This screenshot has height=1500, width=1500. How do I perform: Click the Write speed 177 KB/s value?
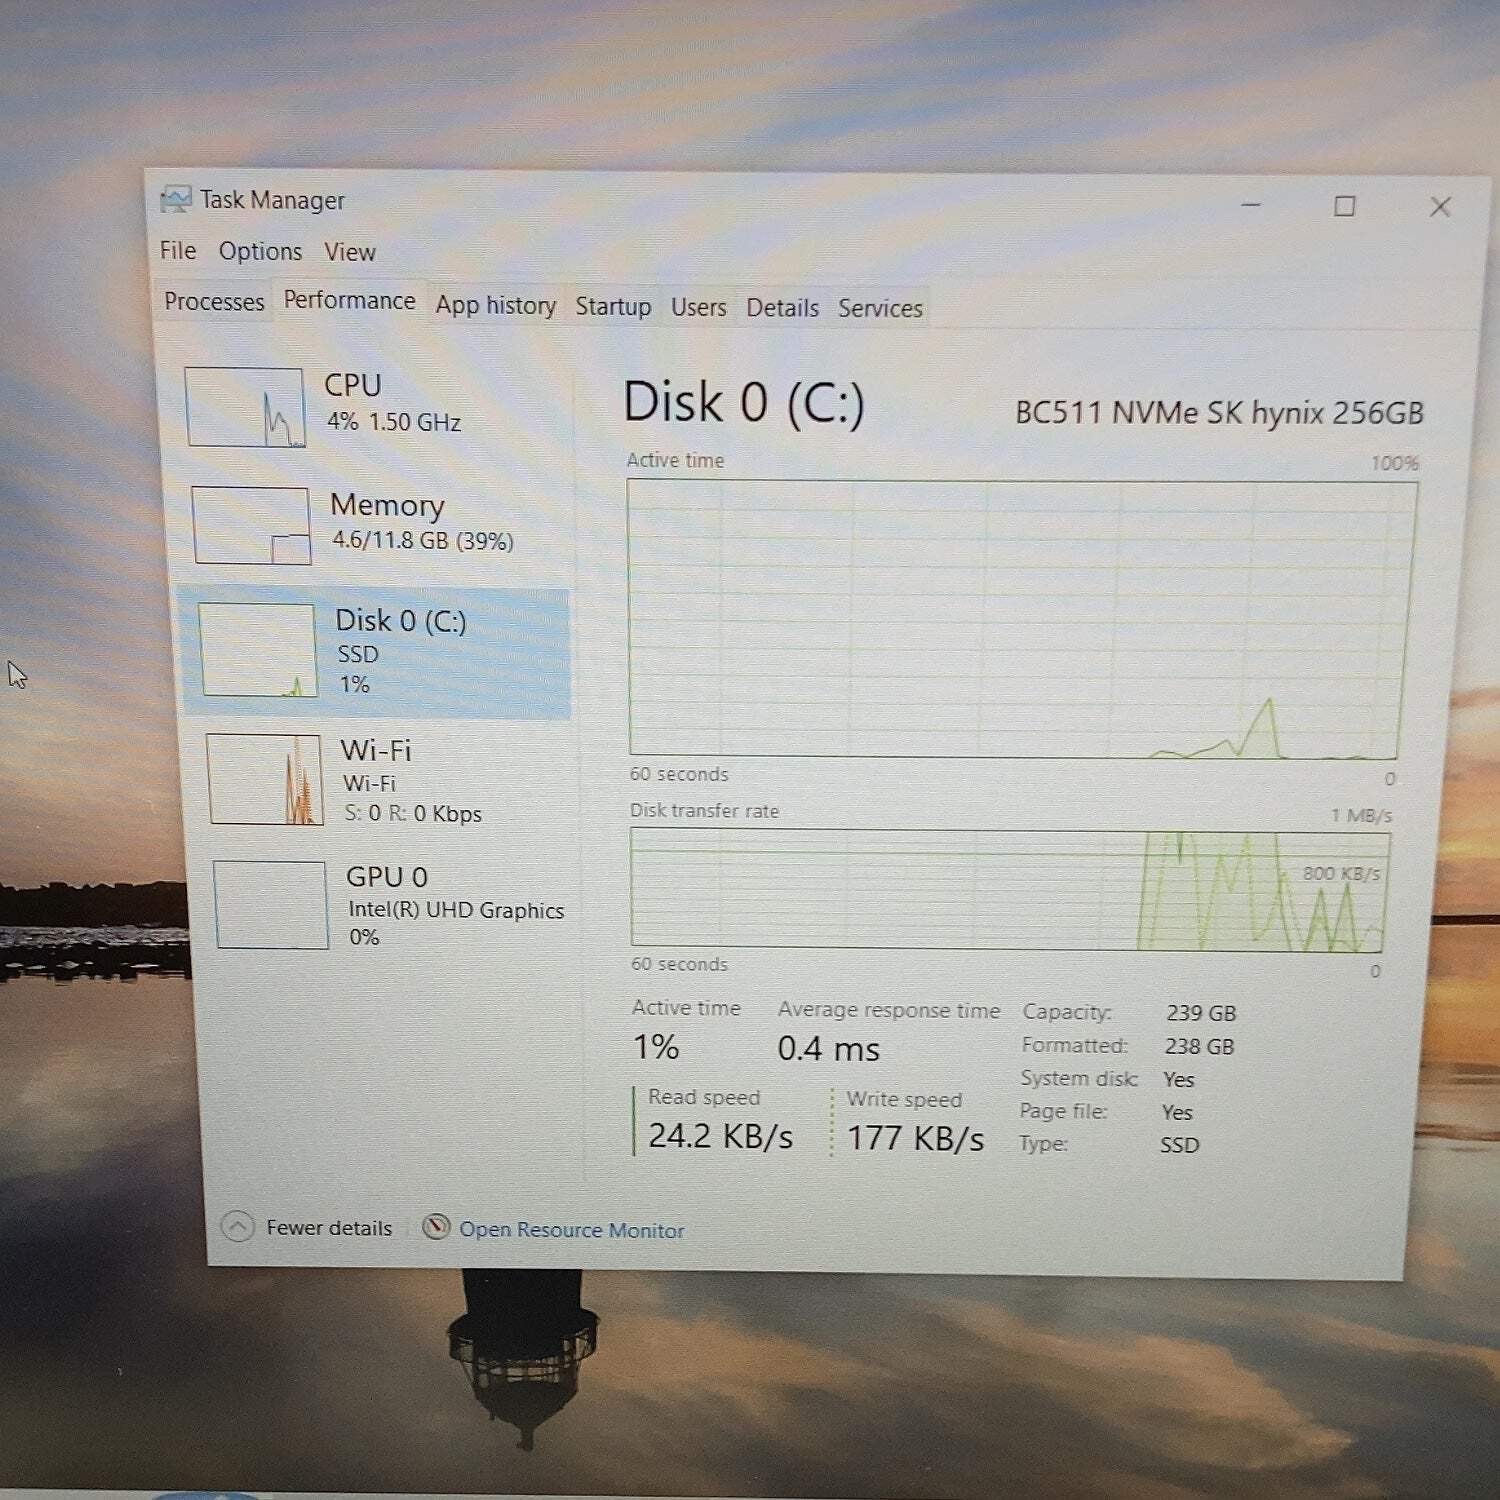pyautogui.click(x=915, y=1138)
